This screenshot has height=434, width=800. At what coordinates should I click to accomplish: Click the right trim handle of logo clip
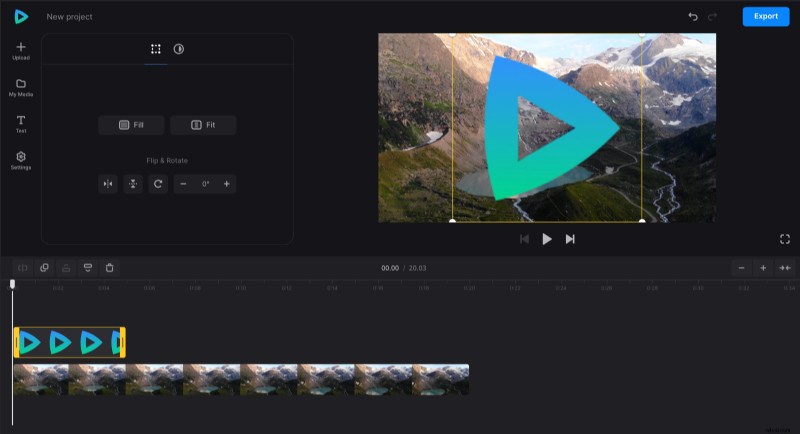coord(122,342)
